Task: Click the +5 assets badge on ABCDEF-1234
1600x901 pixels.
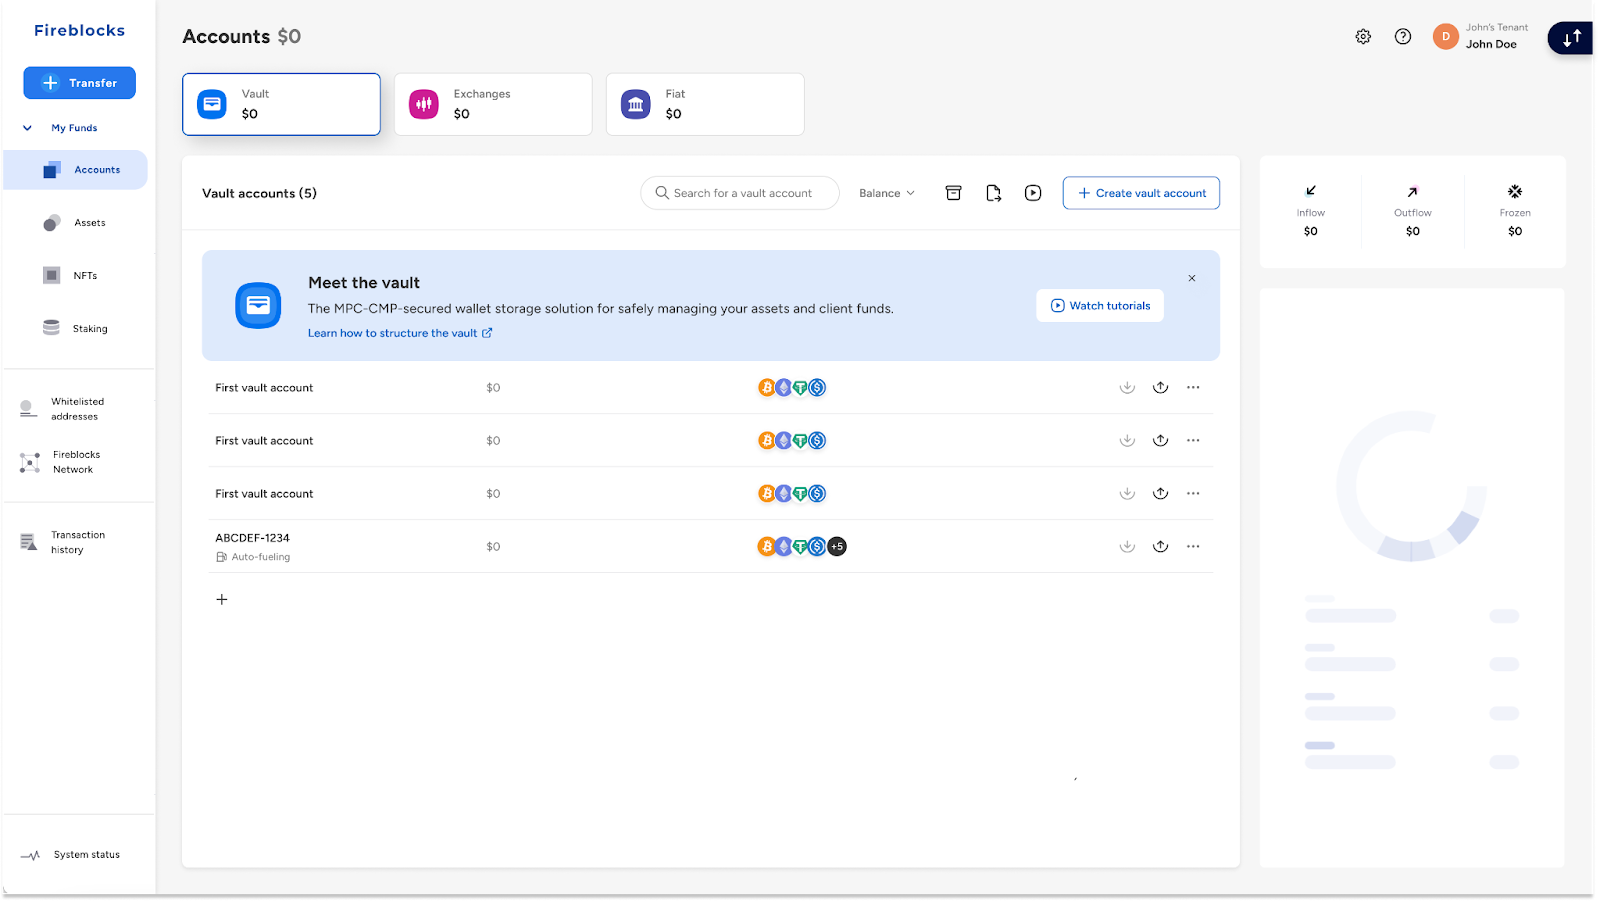Action: point(837,546)
